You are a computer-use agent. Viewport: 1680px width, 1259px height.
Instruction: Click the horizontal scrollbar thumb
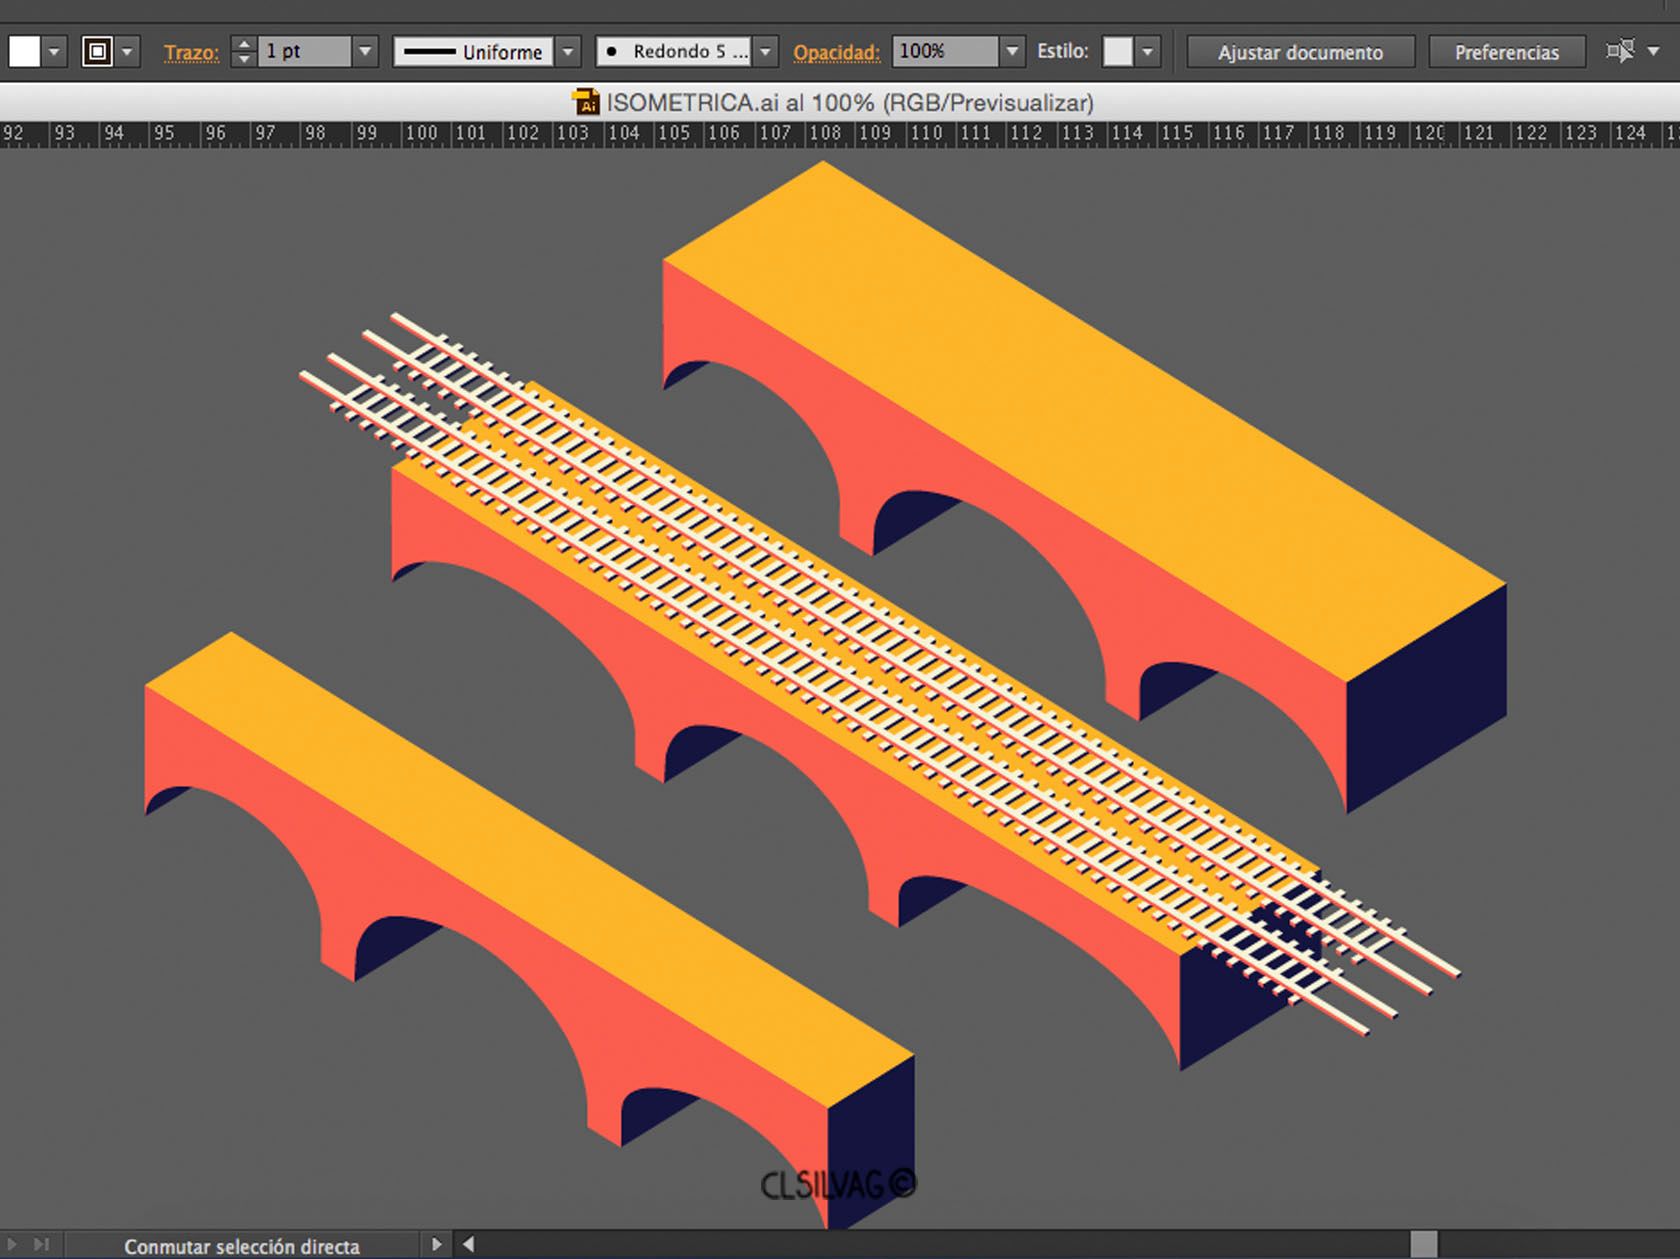pos(1423,1245)
